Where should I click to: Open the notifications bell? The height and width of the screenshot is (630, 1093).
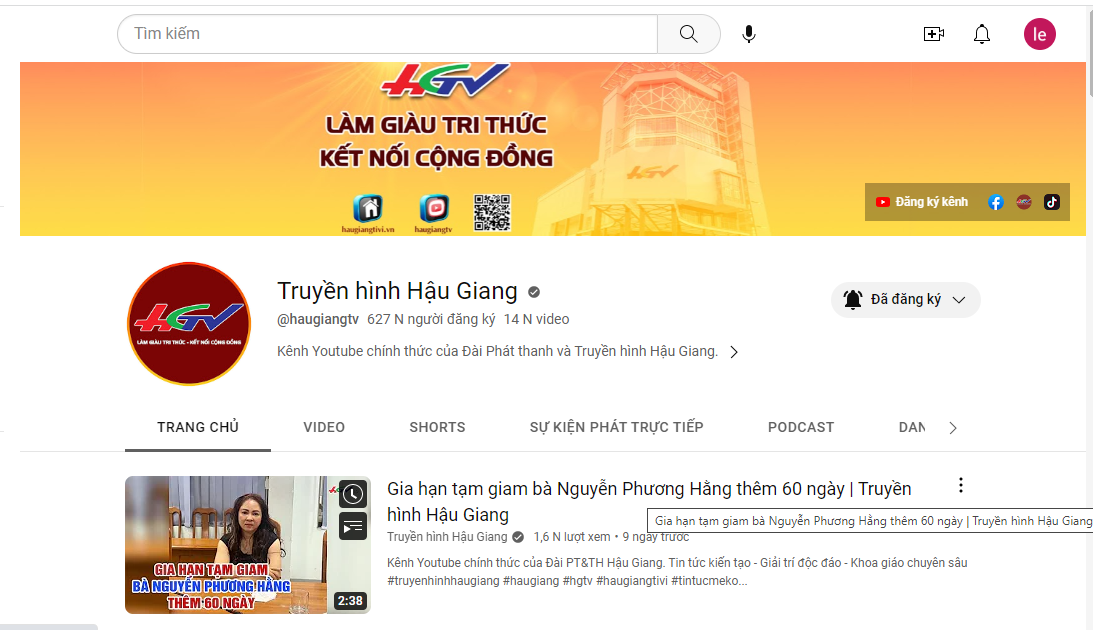click(x=981, y=33)
